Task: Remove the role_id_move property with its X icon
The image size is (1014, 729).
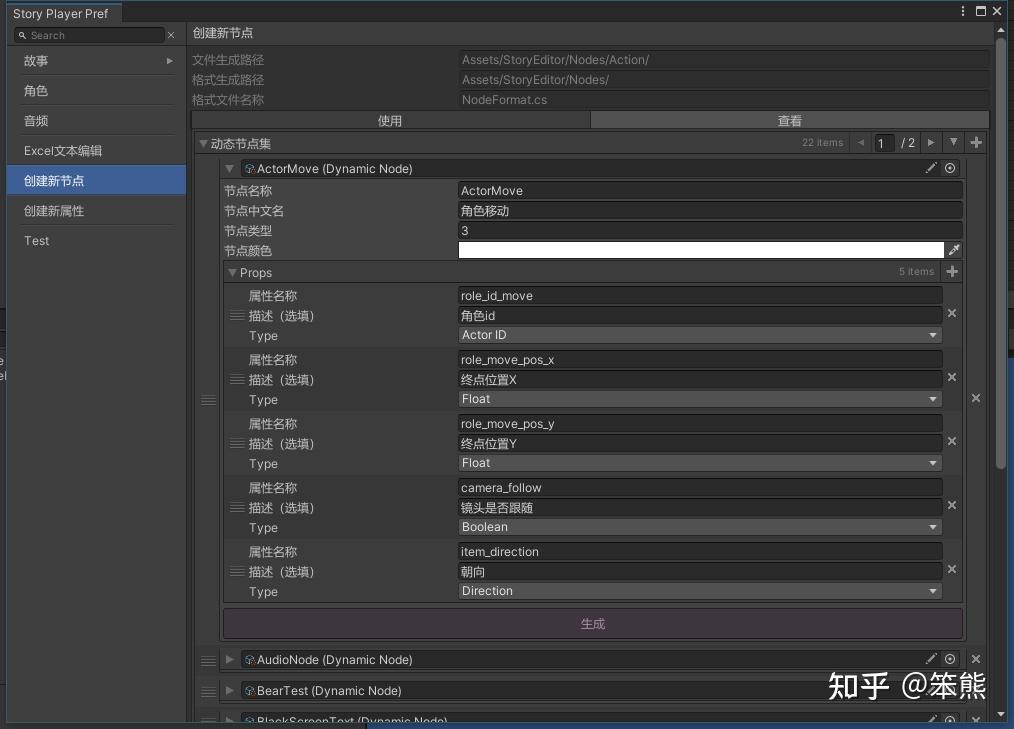Action: tap(951, 313)
